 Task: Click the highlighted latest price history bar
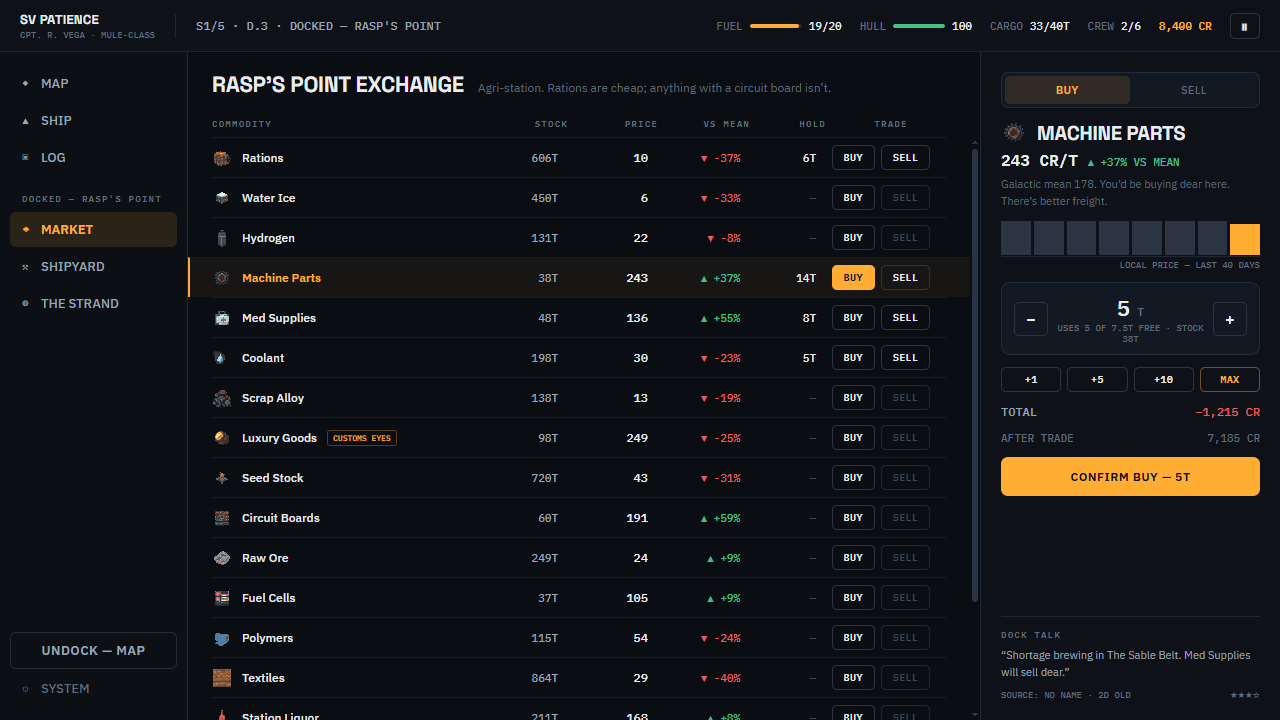pyautogui.click(x=1245, y=239)
